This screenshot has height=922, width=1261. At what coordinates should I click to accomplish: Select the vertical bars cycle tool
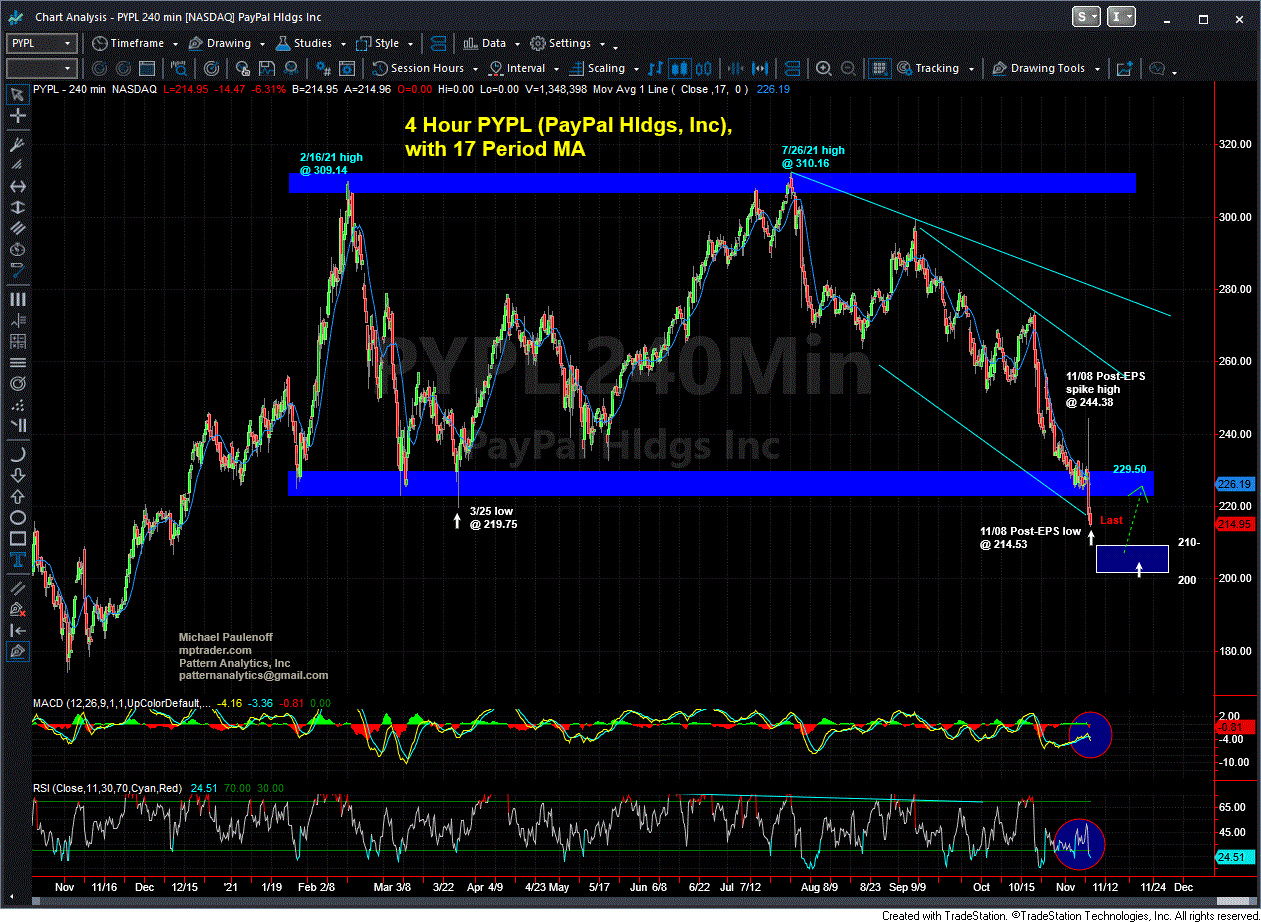[18, 299]
